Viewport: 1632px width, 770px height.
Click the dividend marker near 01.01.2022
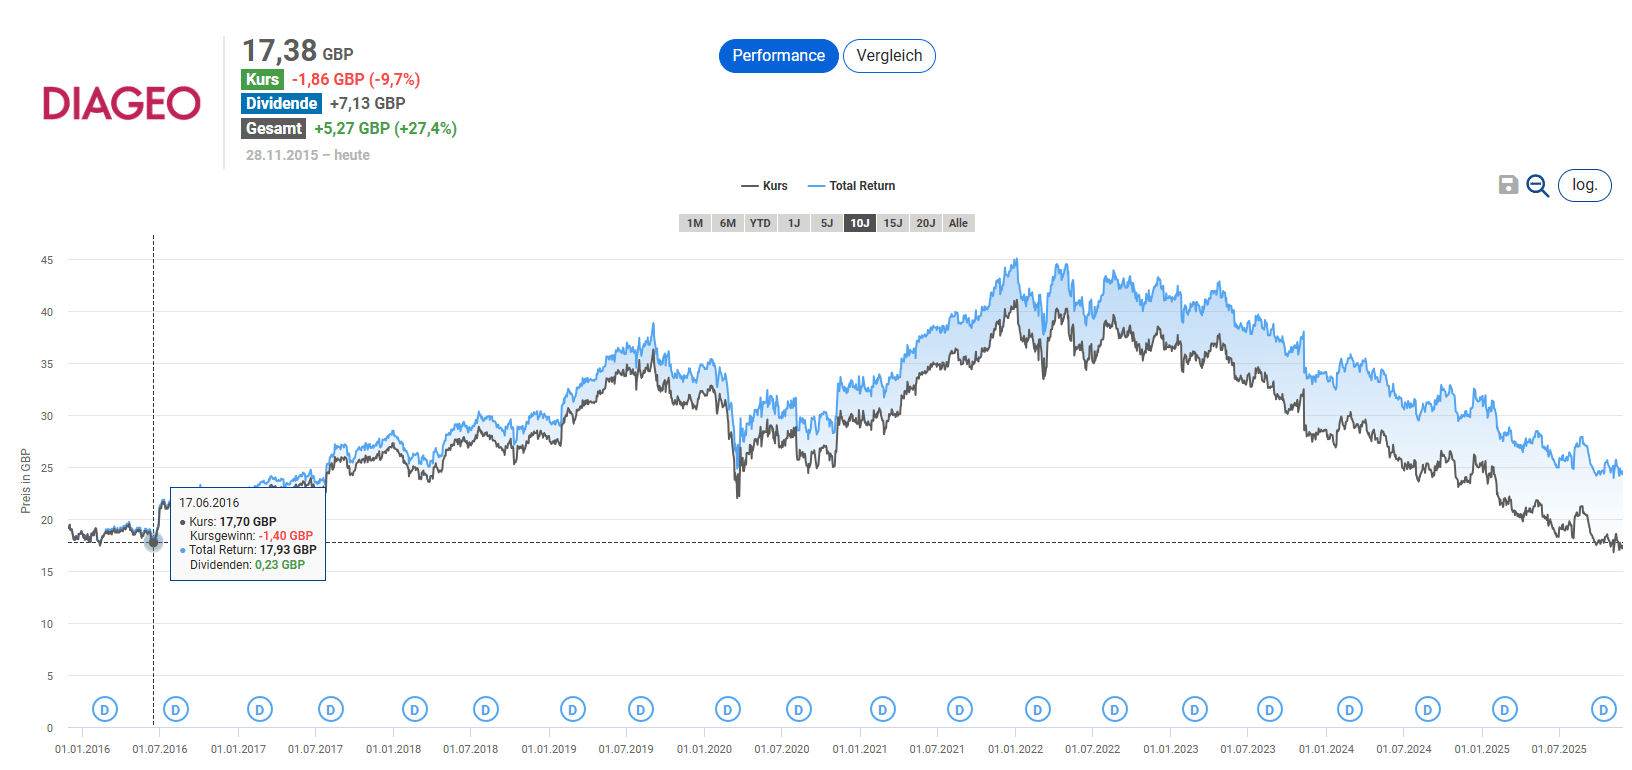tap(1038, 710)
